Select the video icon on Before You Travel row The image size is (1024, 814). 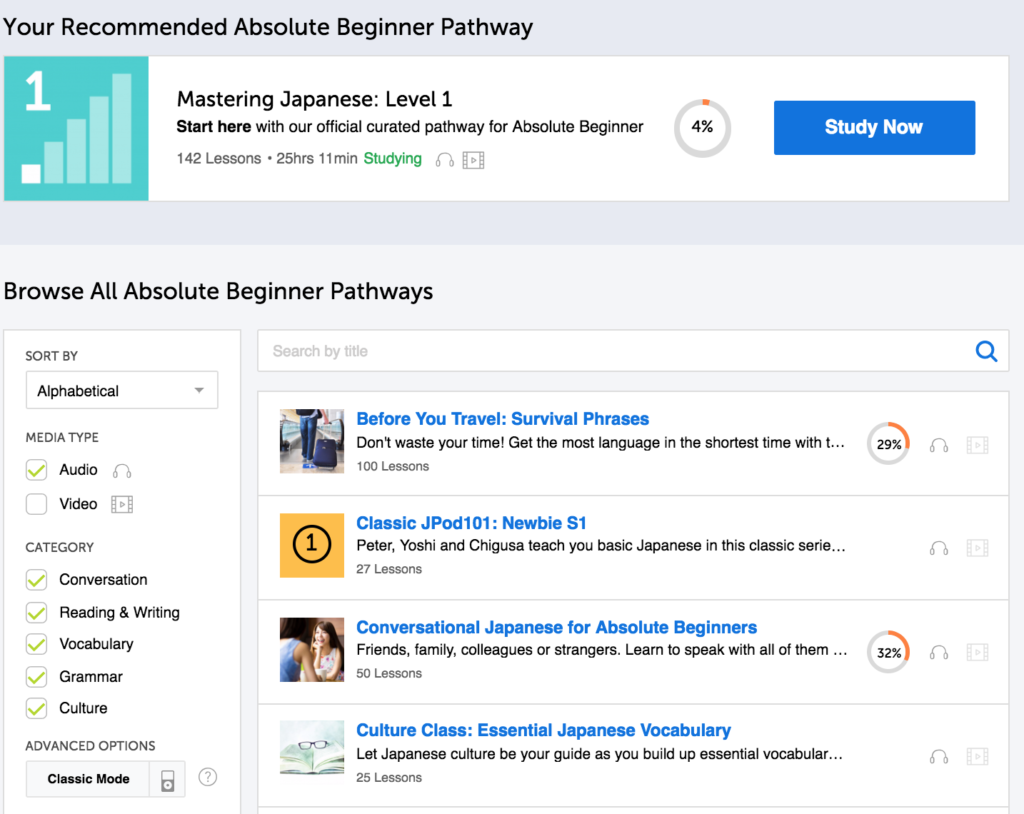point(977,444)
